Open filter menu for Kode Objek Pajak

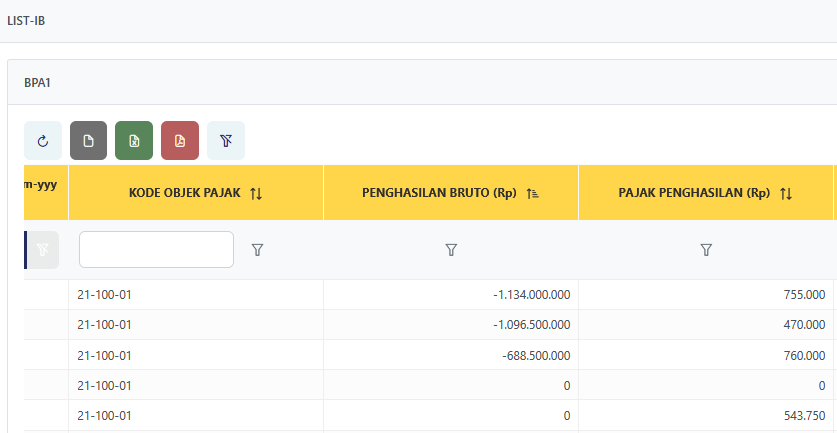pos(257,249)
